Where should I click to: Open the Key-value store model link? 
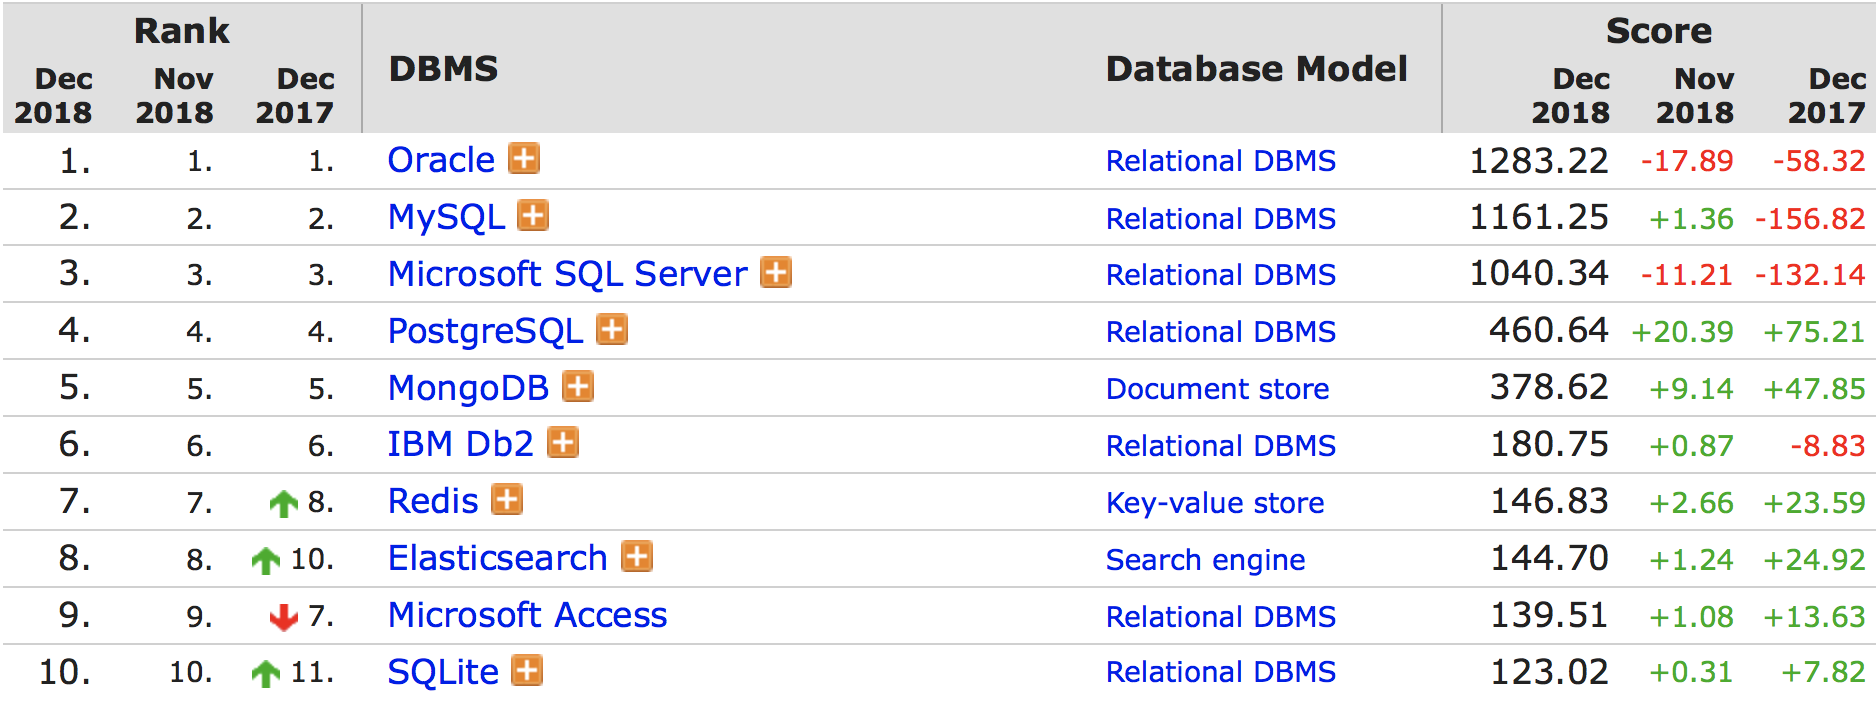pos(1214,503)
